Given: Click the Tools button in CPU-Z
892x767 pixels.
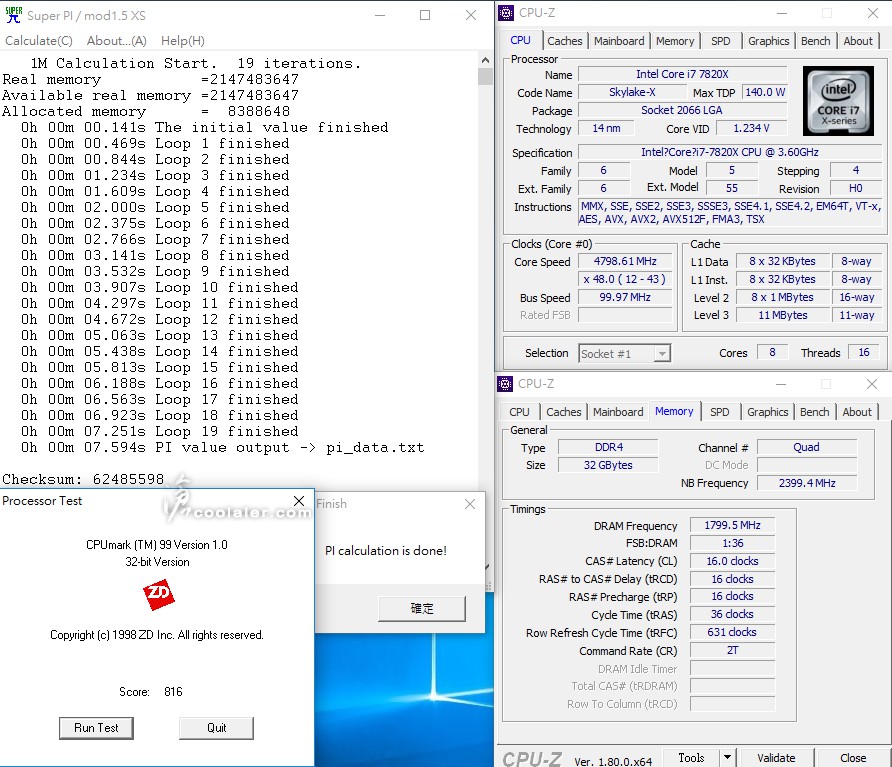Looking at the screenshot, I should [691, 757].
